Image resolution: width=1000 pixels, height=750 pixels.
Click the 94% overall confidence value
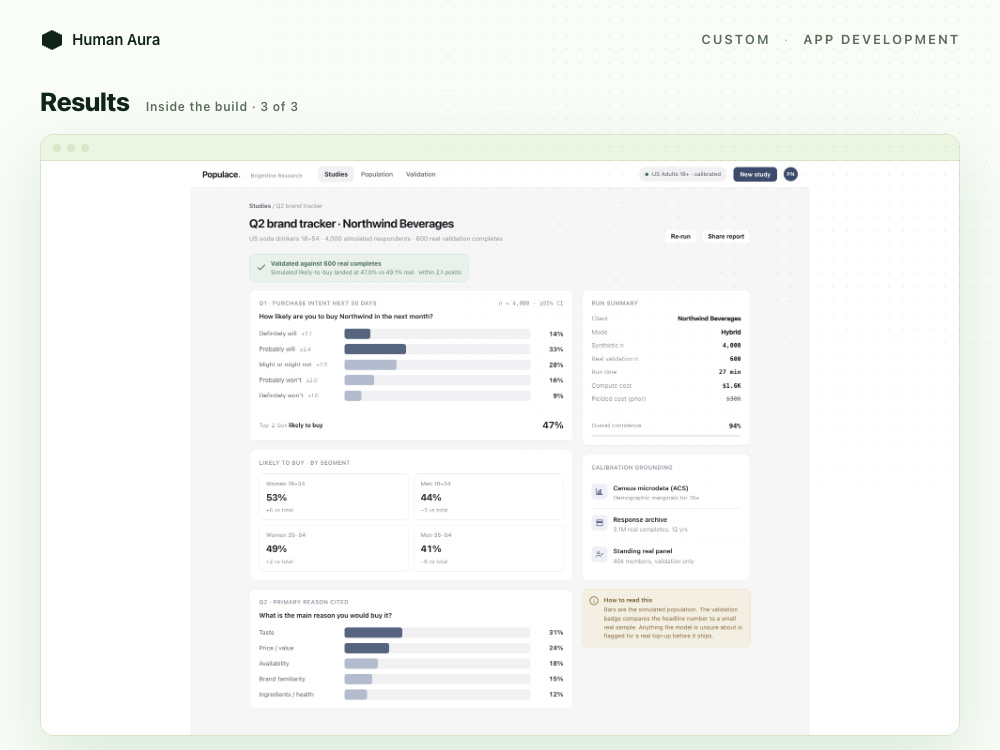point(735,425)
